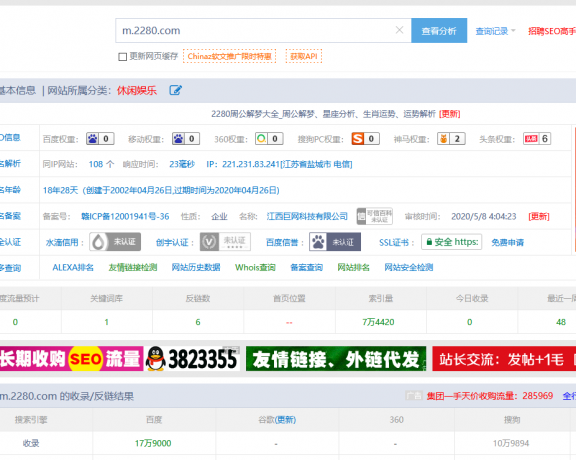
Task: Open ICP record 赣ICP备12001941号-36
Action: (125, 216)
